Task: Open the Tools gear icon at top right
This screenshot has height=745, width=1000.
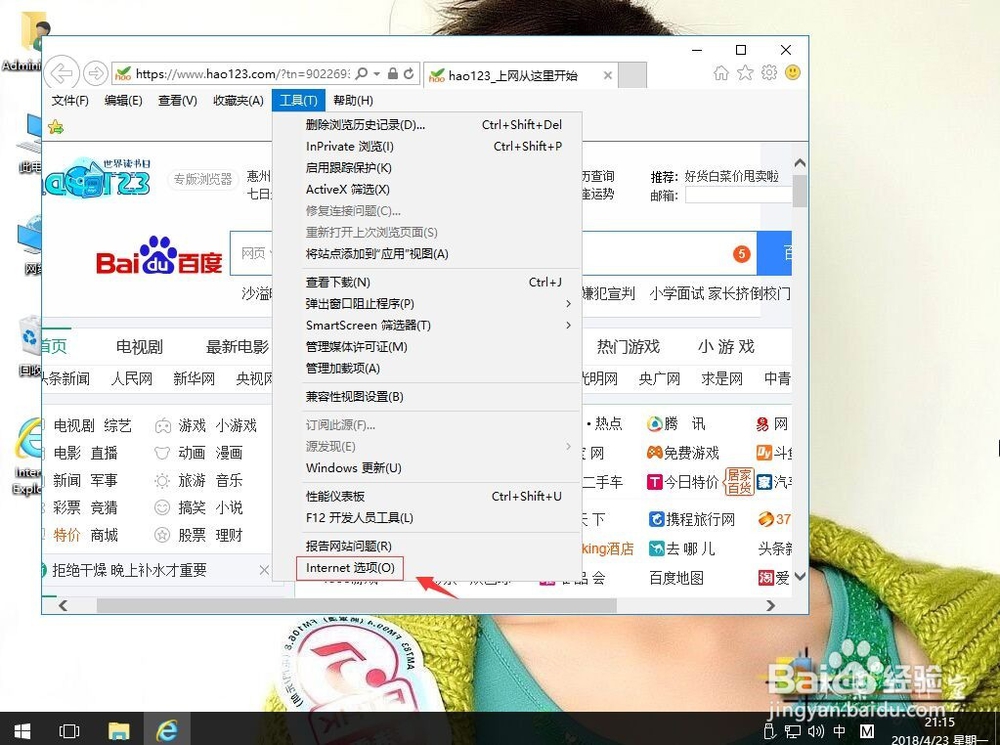Action: coord(769,73)
